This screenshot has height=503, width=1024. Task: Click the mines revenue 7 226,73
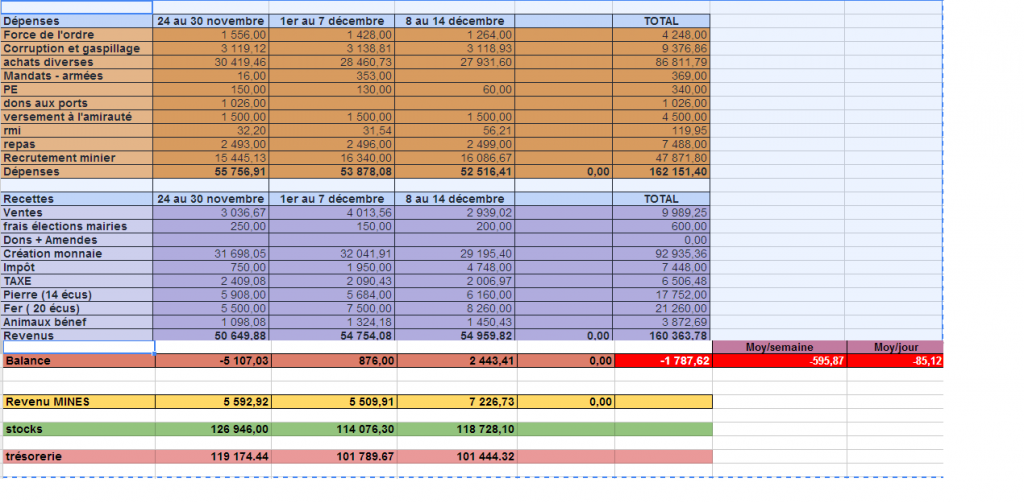457,402
